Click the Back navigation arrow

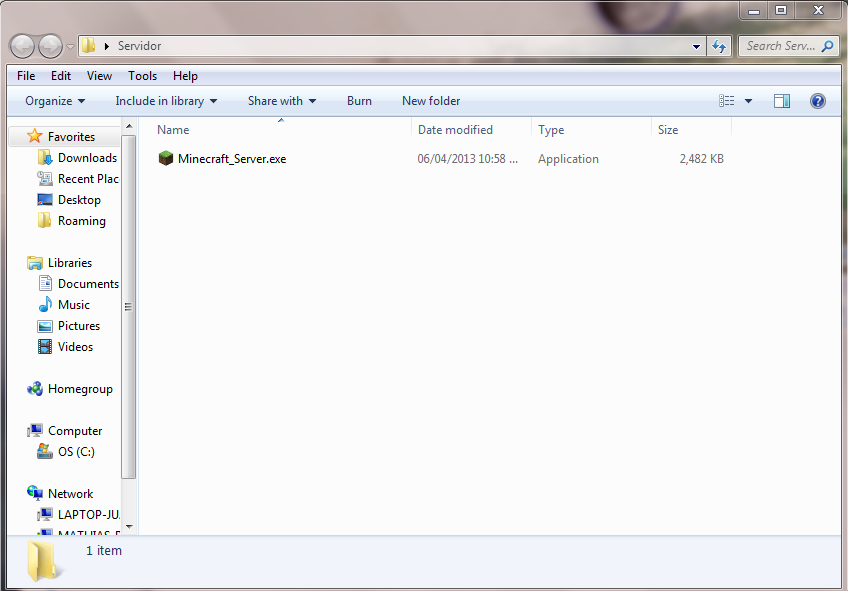22,47
